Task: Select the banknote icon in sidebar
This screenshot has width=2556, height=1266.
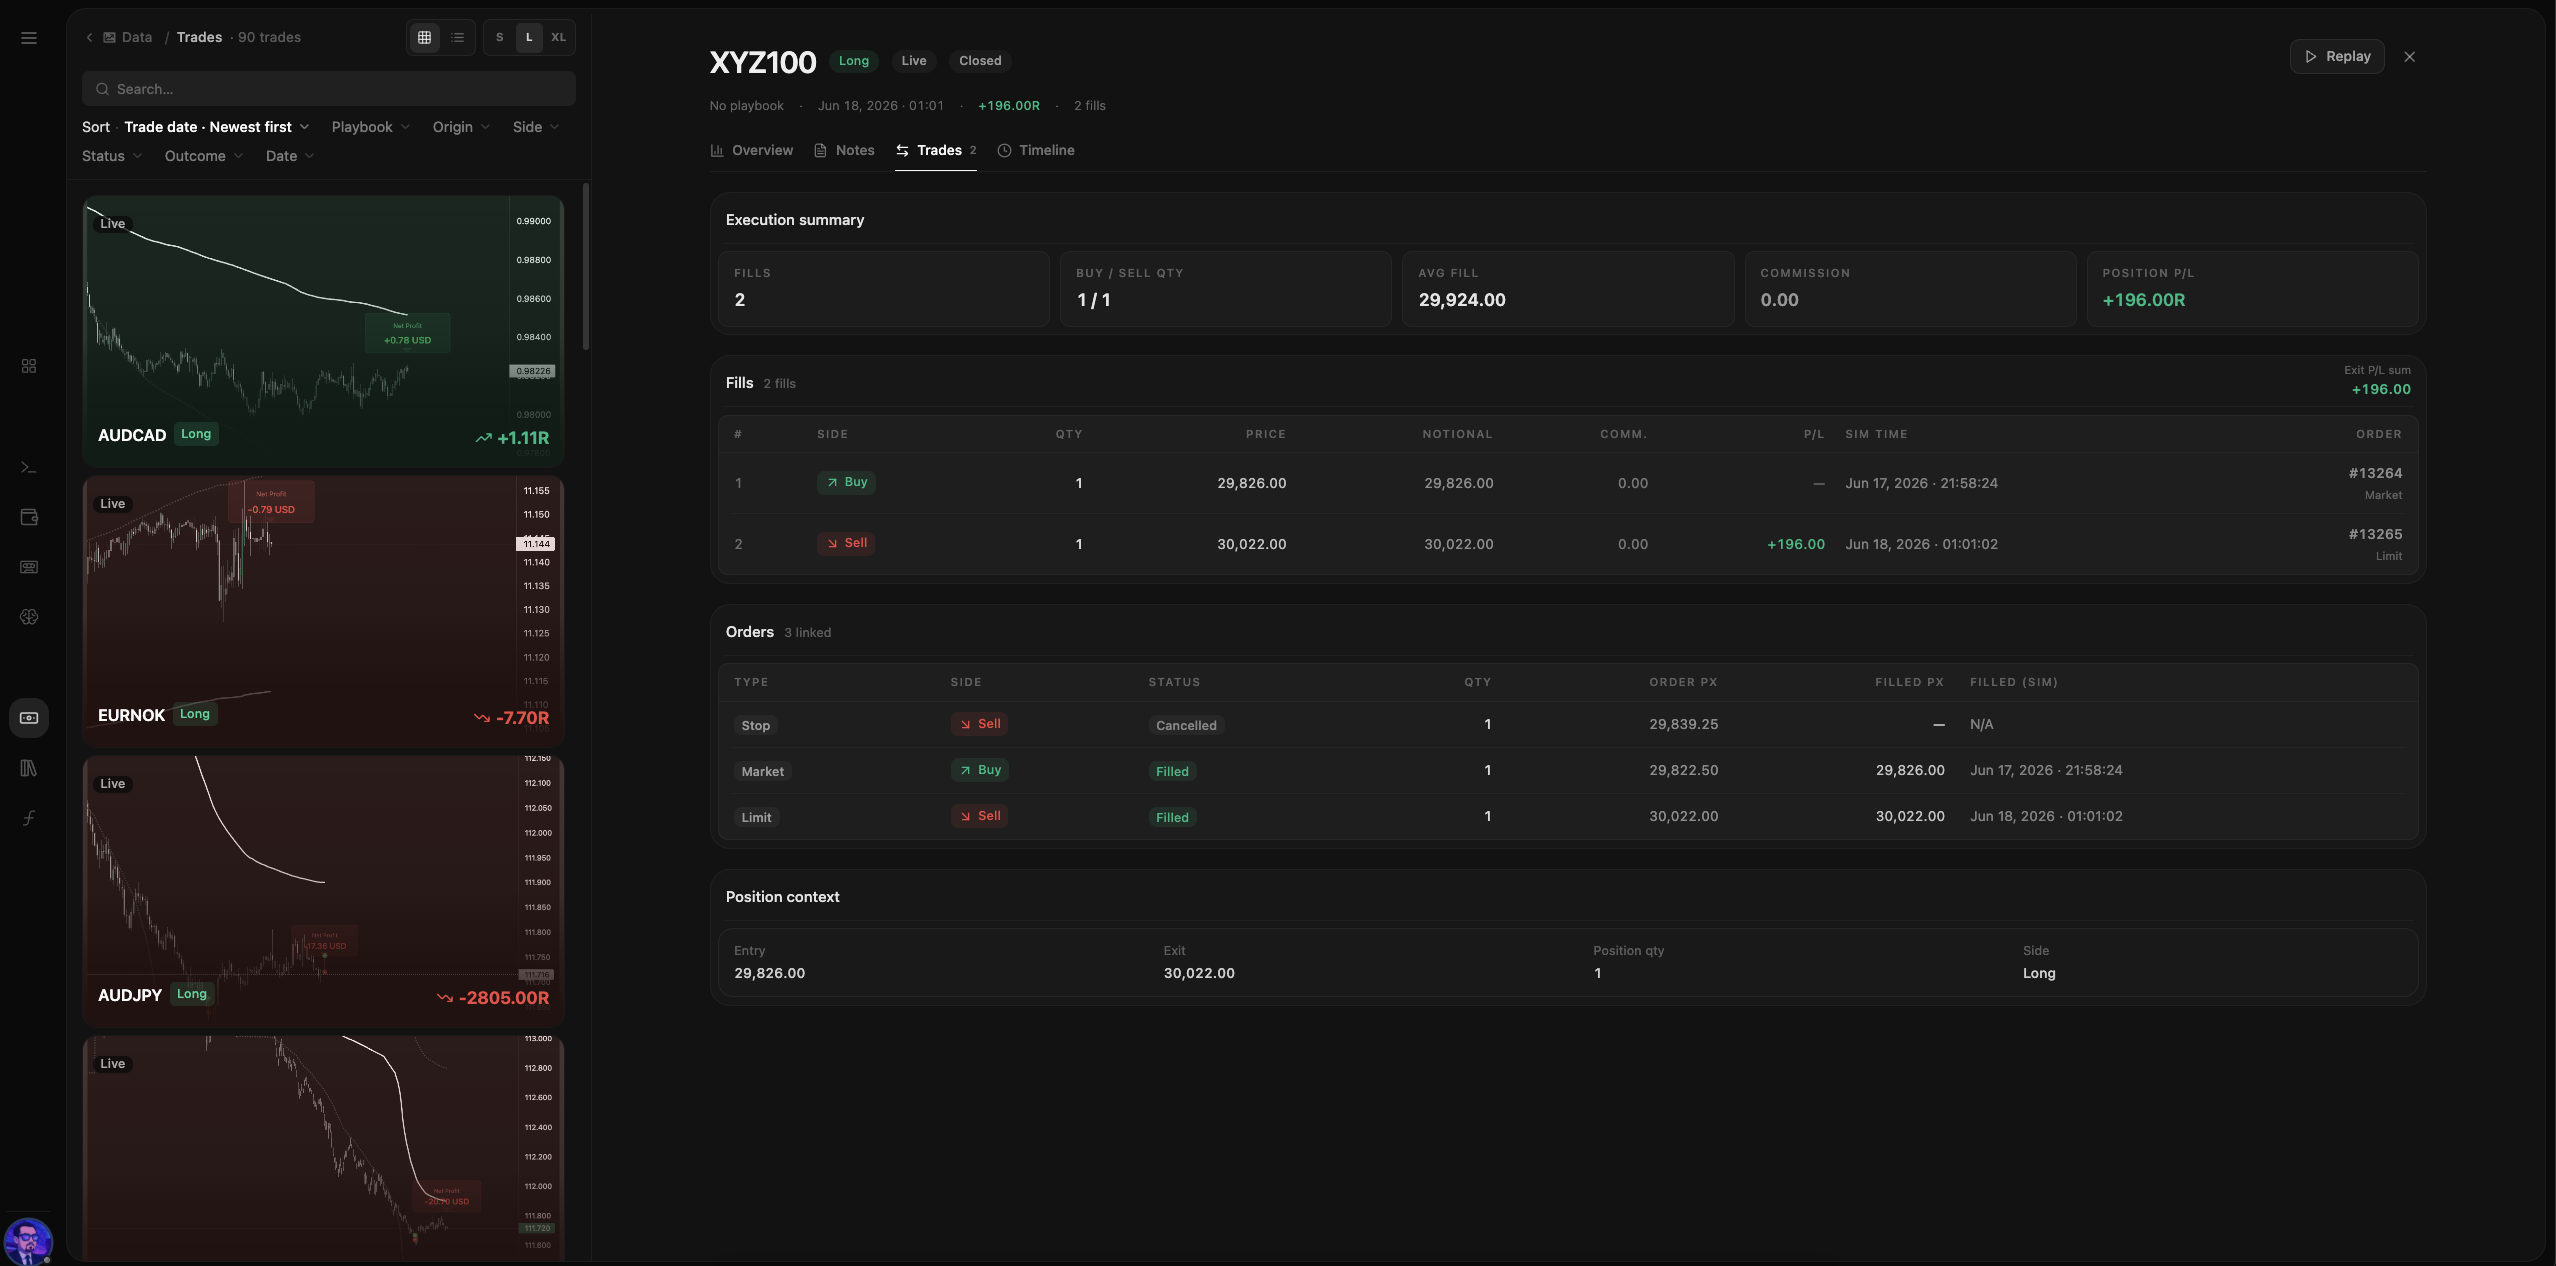Action: pos(29,718)
